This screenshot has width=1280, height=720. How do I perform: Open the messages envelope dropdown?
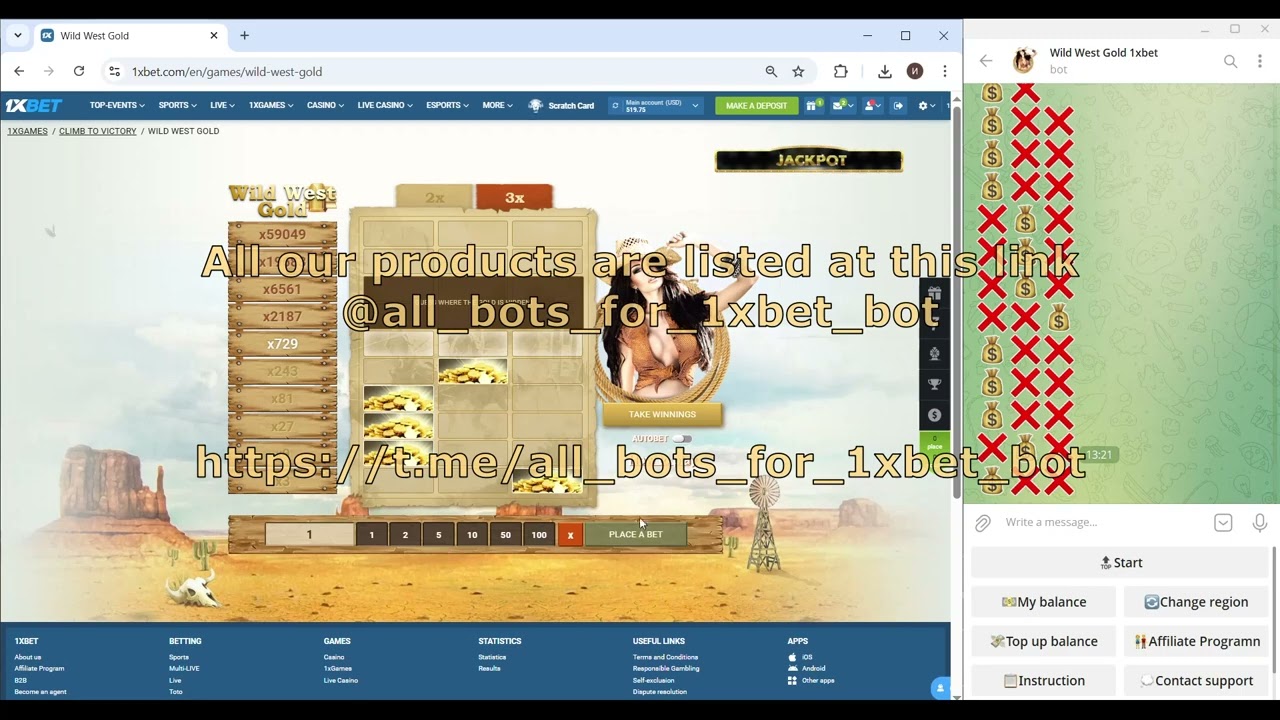click(x=845, y=105)
